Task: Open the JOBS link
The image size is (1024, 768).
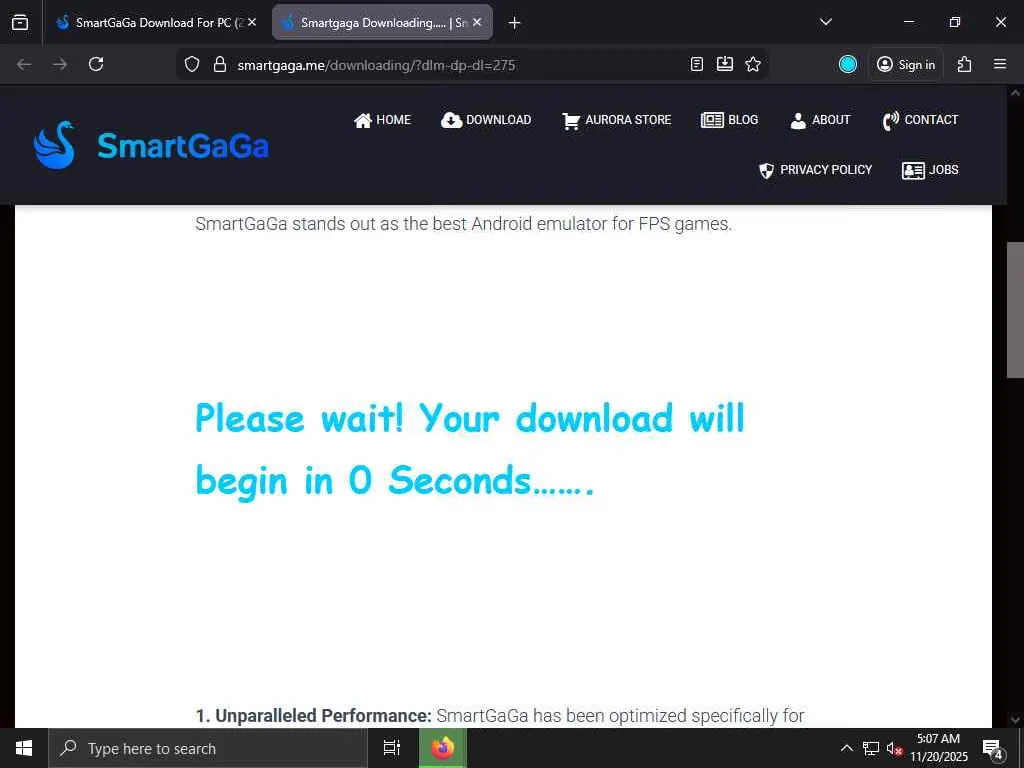Action: 930,170
